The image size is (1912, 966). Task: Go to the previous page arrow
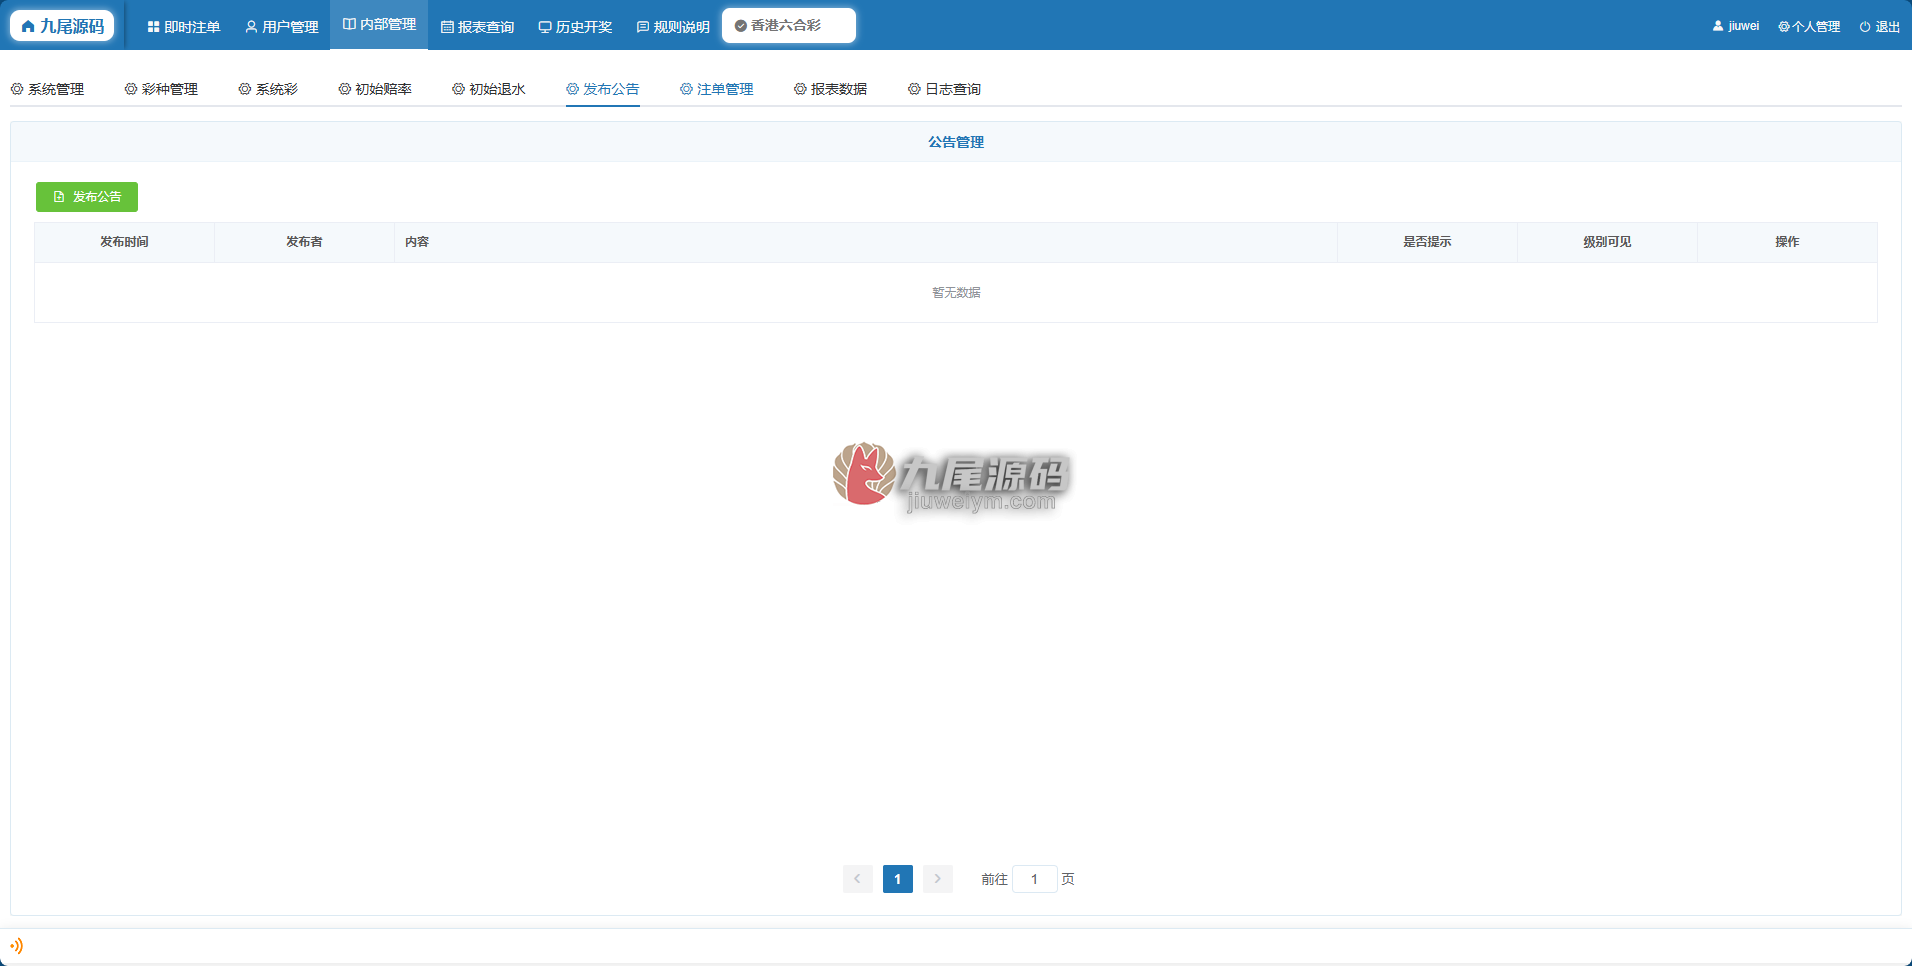pyautogui.click(x=857, y=879)
